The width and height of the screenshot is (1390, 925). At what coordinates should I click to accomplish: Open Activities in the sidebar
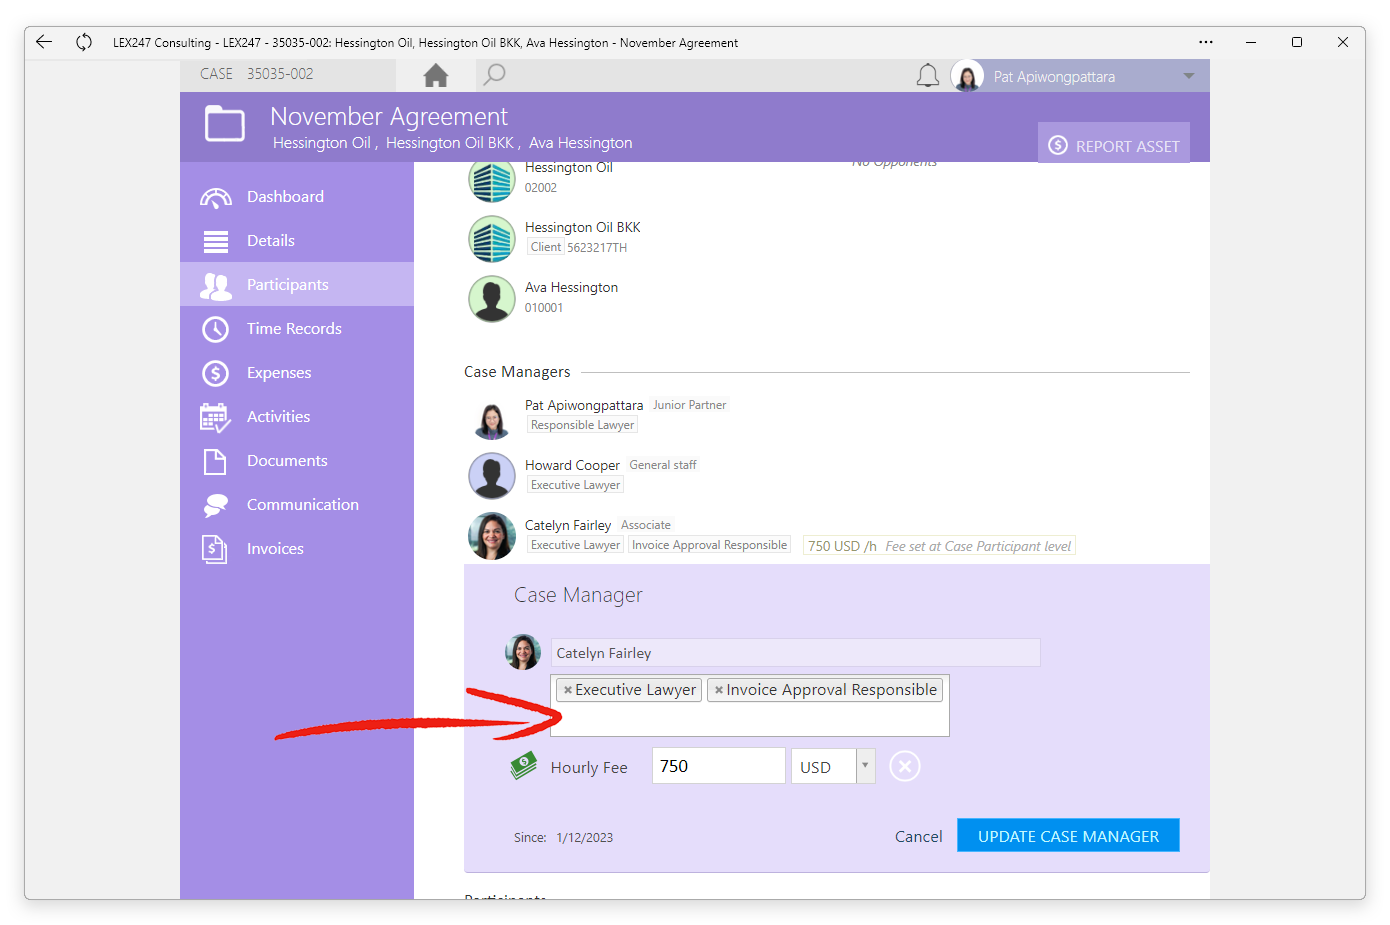click(297, 417)
